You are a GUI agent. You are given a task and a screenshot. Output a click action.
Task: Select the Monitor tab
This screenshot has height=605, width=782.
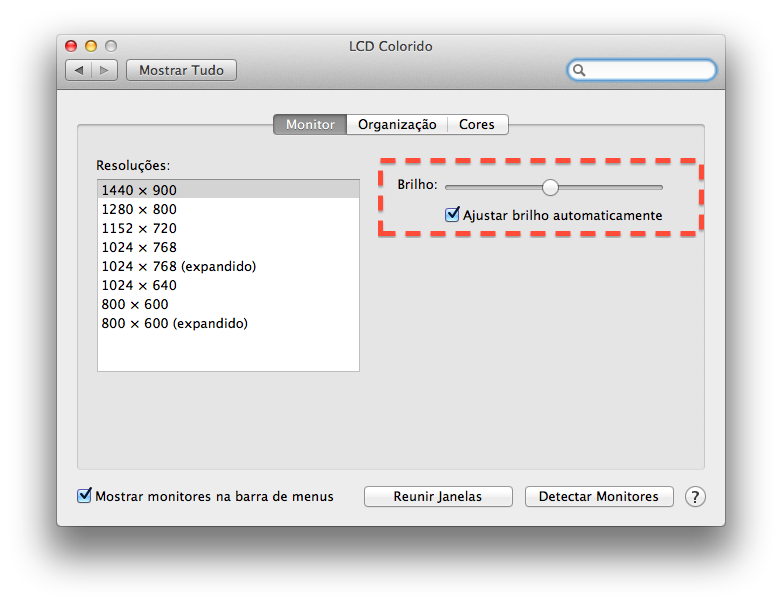(x=310, y=125)
